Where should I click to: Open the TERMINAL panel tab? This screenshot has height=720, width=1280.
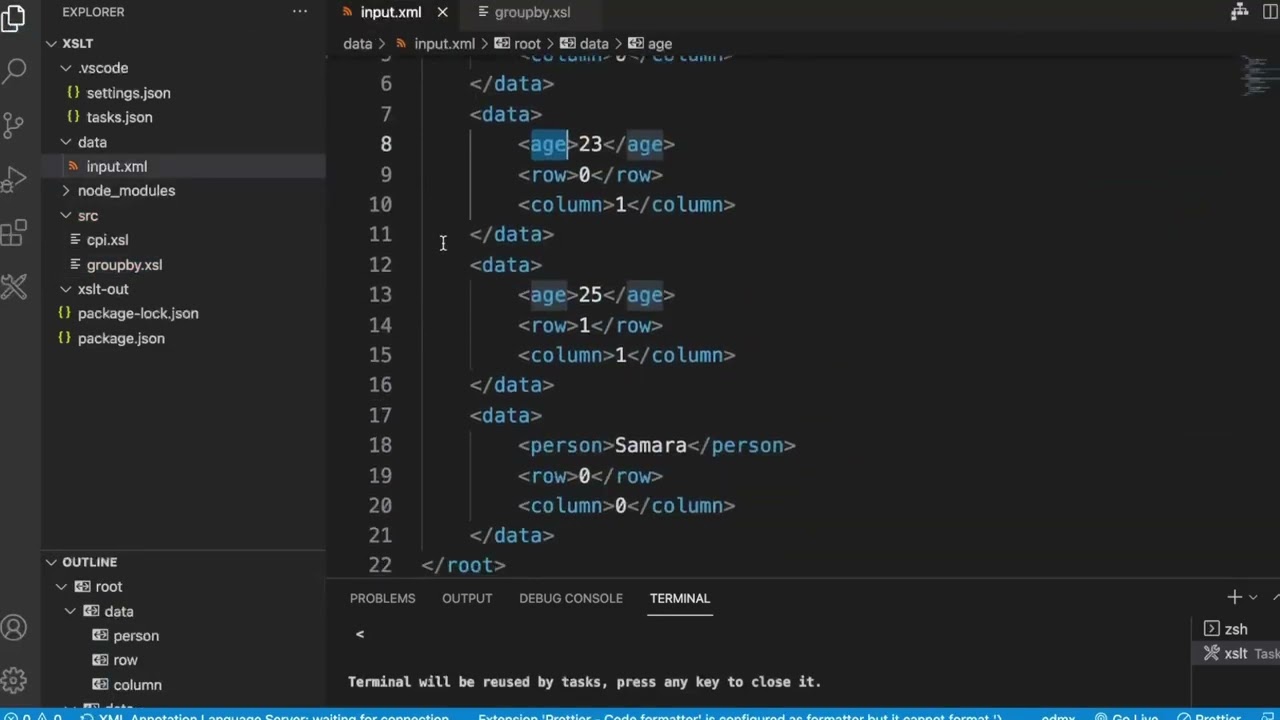click(679, 598)
